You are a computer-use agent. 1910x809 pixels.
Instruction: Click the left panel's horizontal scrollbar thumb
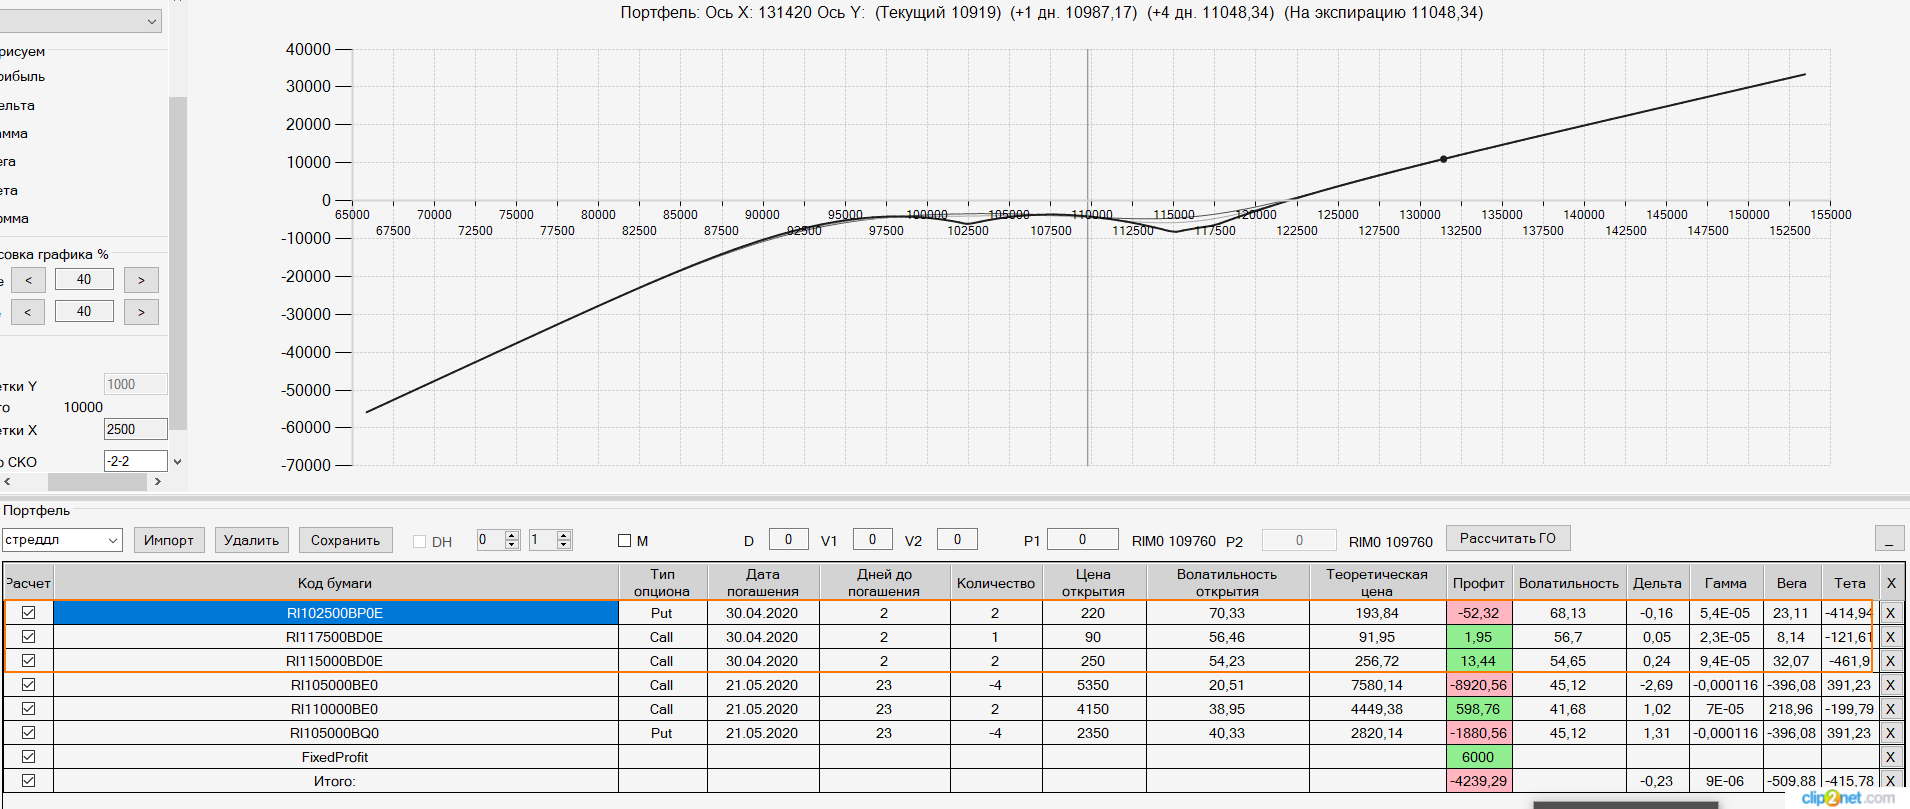point(97,482)
